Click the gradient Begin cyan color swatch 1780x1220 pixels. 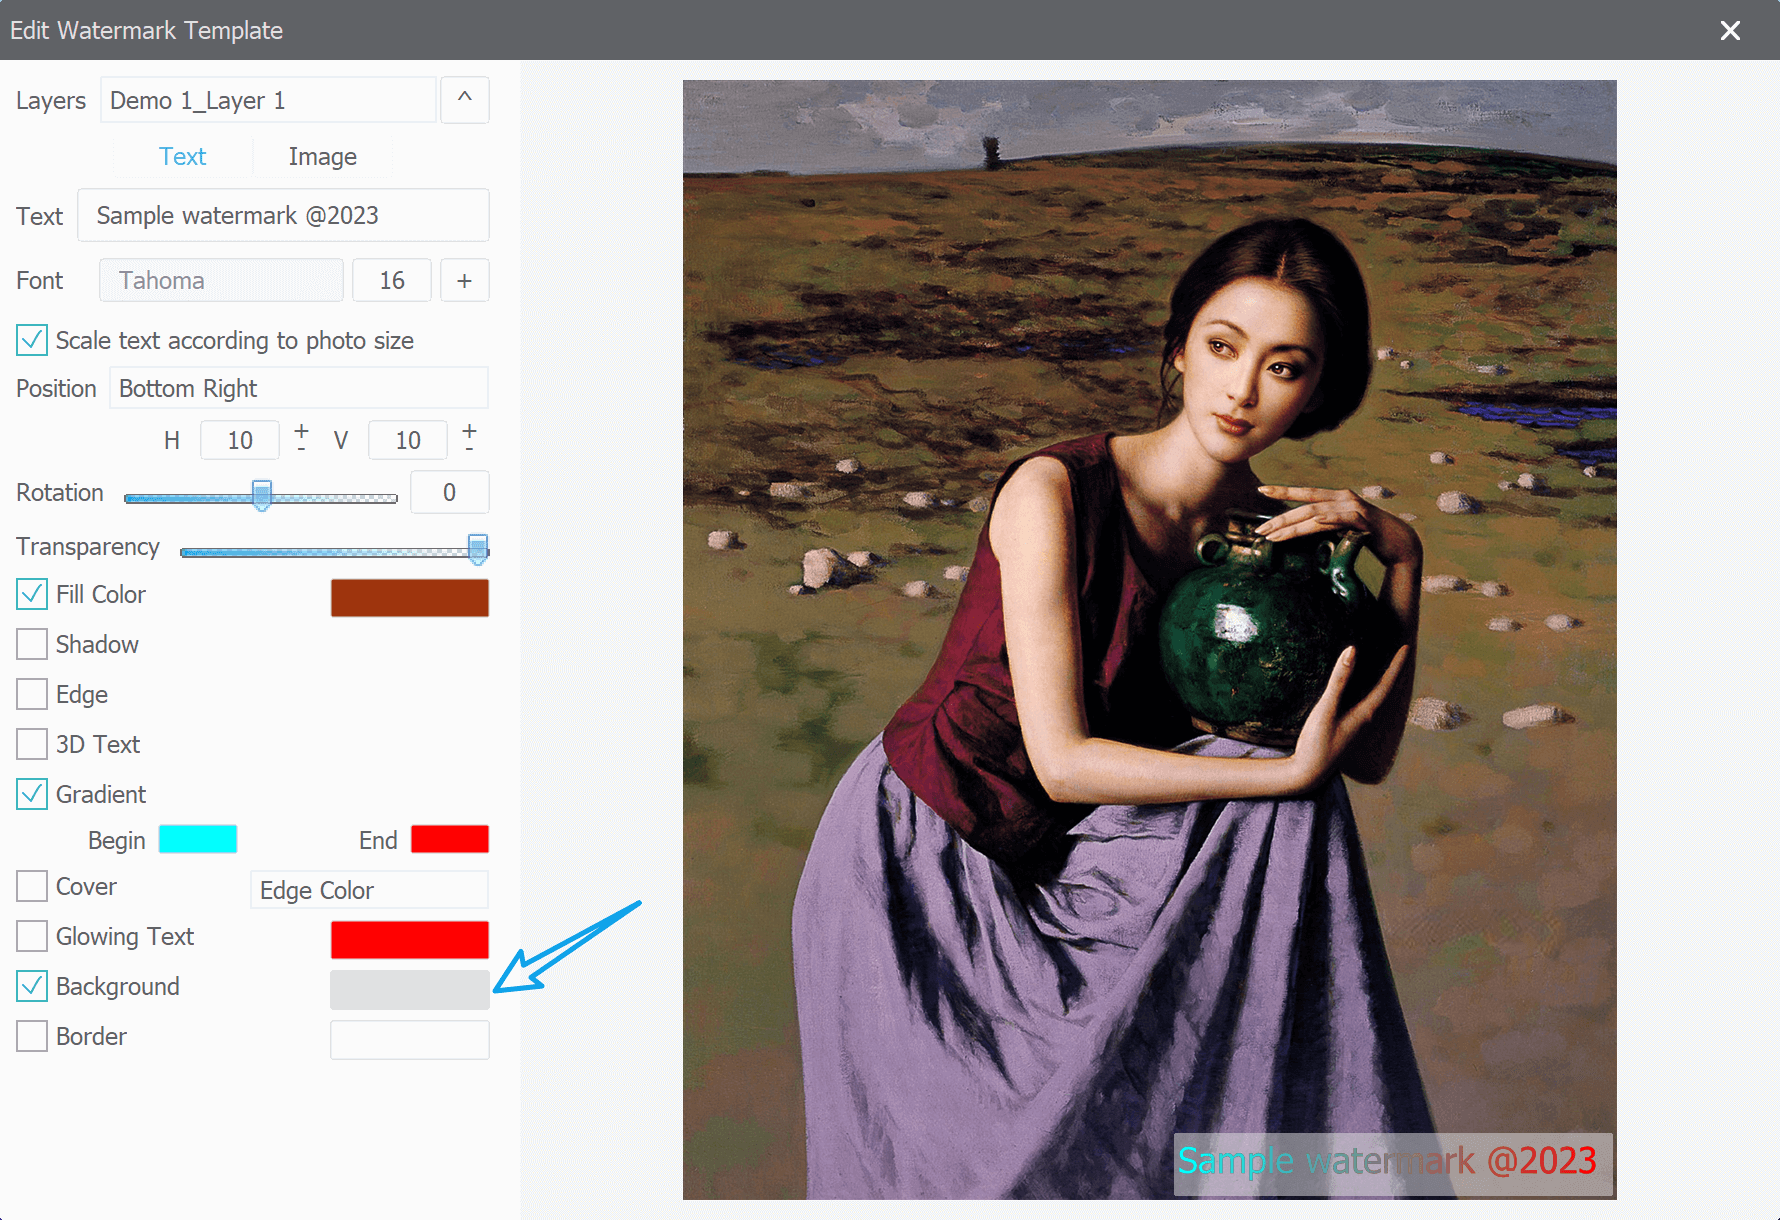(x=197, y=839)
